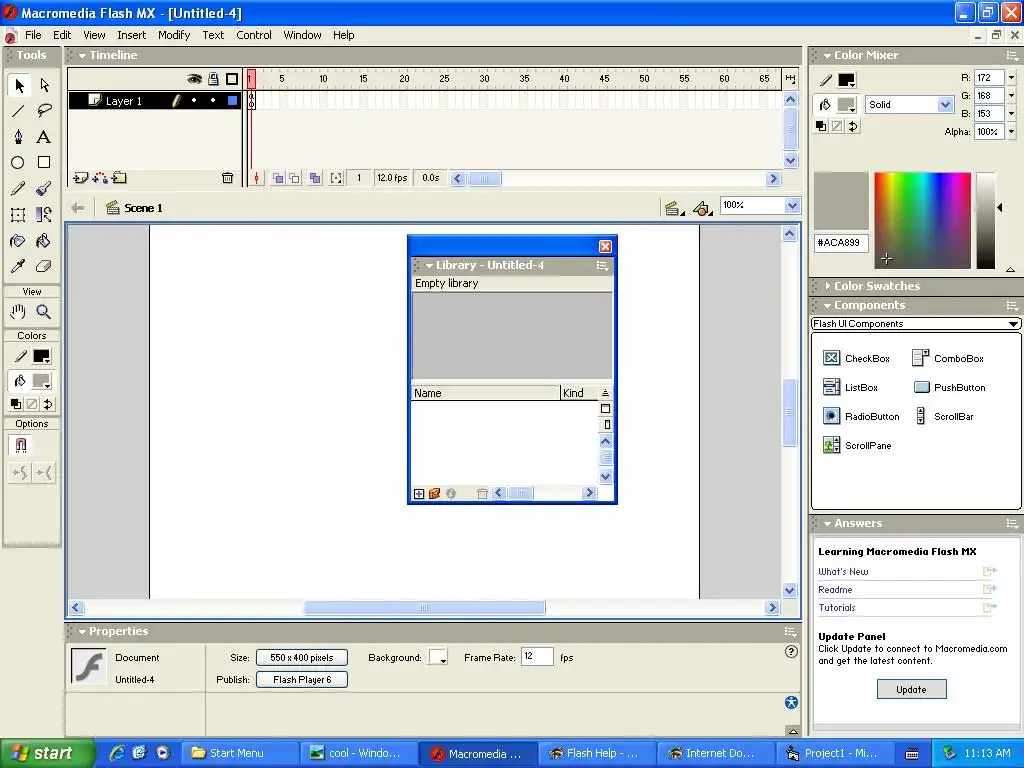Select the Arrow selection tool
The height and width of the screenshot is (768, 1024).
click(18, 85)
